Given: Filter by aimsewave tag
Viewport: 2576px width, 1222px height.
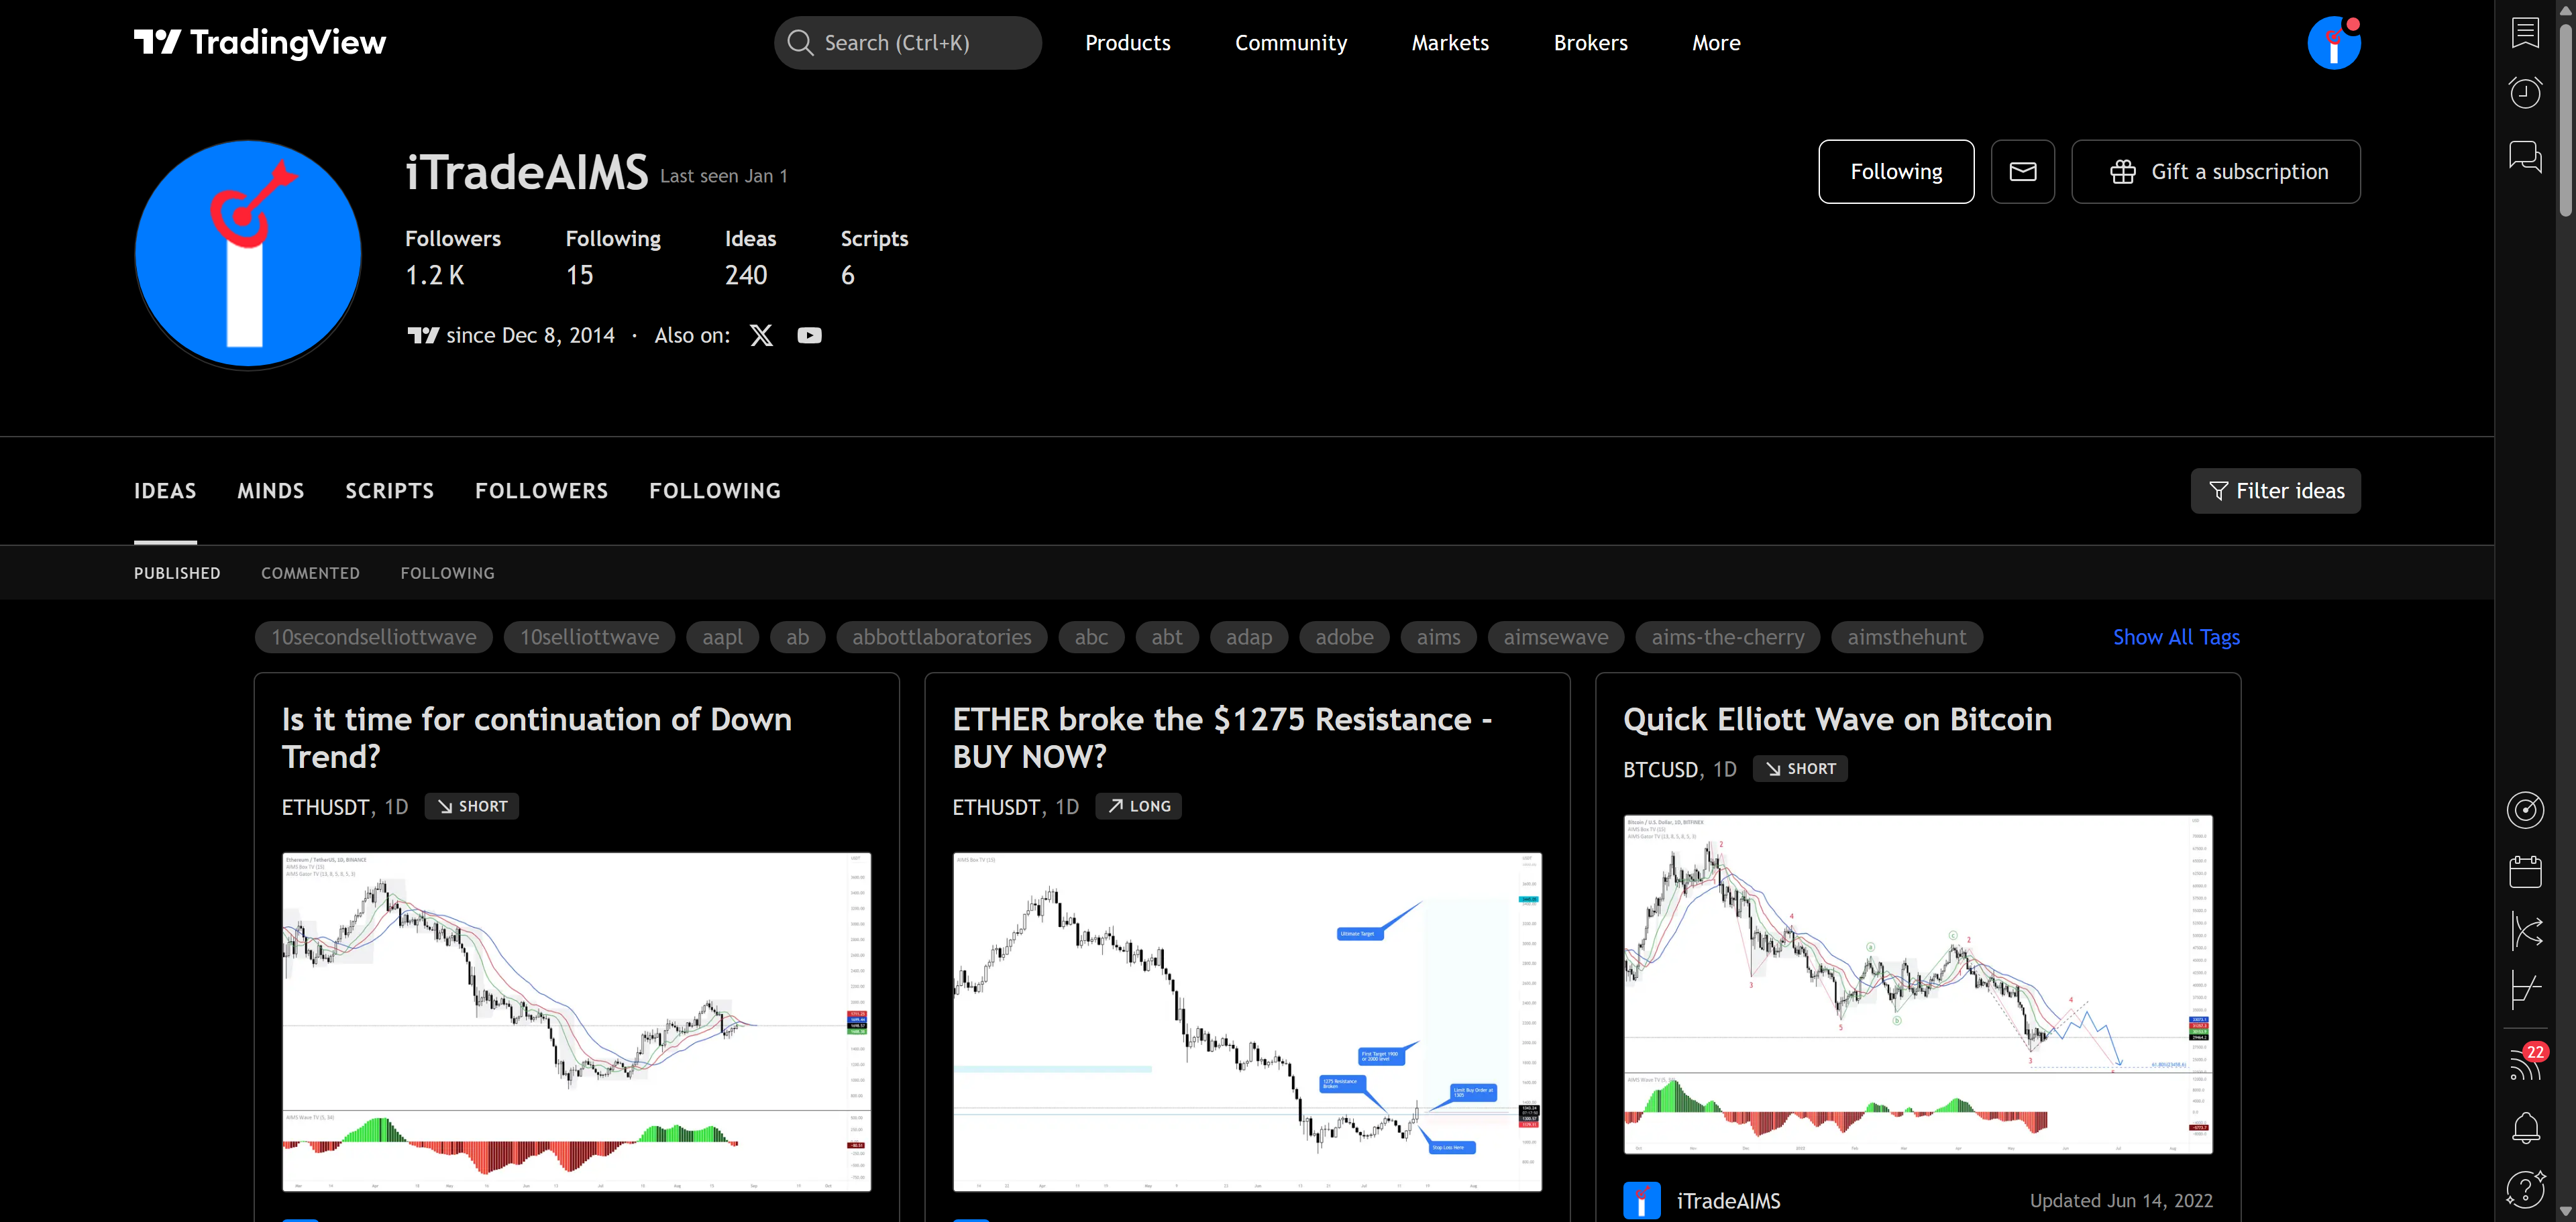Looking at the screenshot, I should tap(1556, 637).
